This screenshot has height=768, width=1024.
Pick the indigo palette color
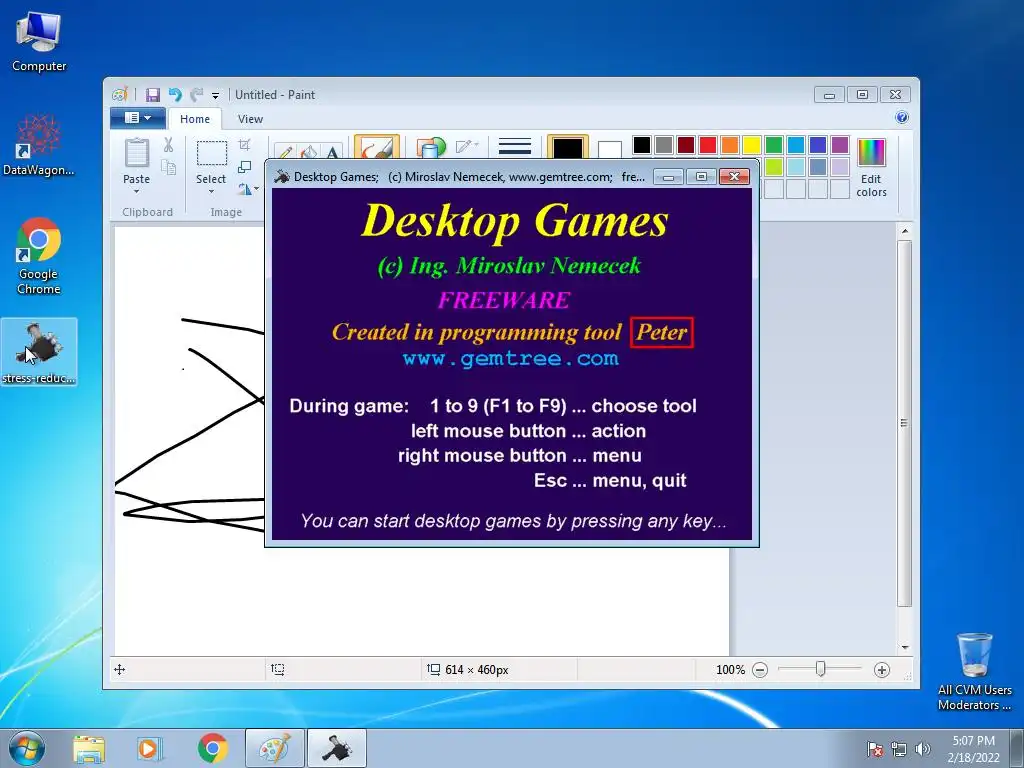click(818, 145)
